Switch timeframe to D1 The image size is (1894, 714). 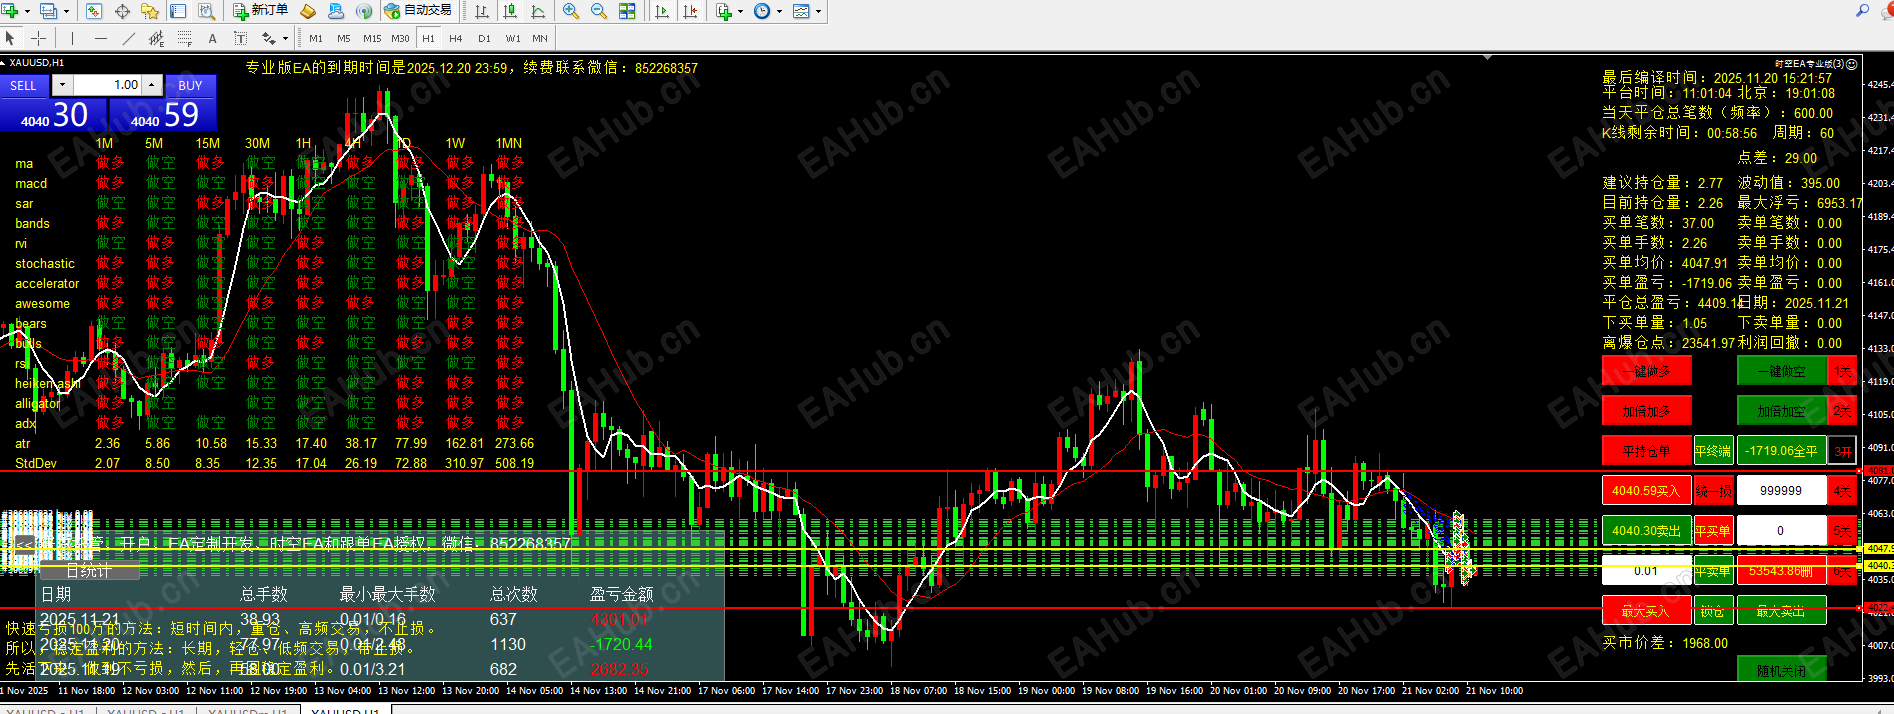point(484,38)
